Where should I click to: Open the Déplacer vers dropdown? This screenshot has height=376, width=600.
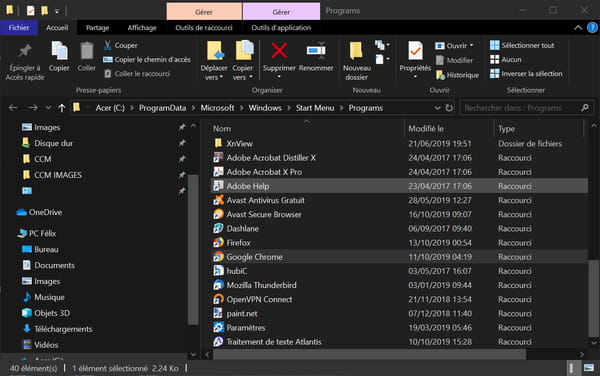pos(214,61)
